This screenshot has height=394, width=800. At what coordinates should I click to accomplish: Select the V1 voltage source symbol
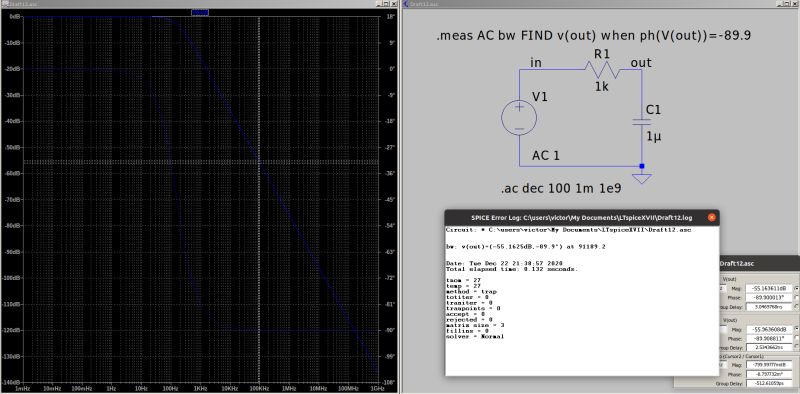[519, 117]
